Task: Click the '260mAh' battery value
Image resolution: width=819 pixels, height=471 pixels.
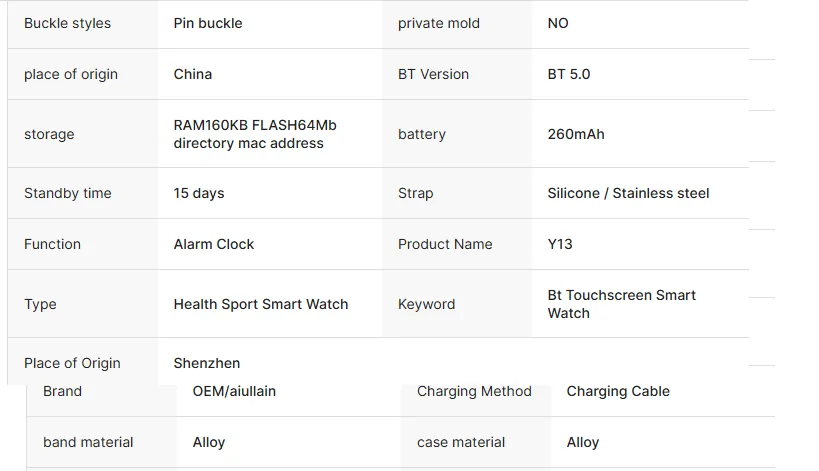Action: [x=576, y=134]
